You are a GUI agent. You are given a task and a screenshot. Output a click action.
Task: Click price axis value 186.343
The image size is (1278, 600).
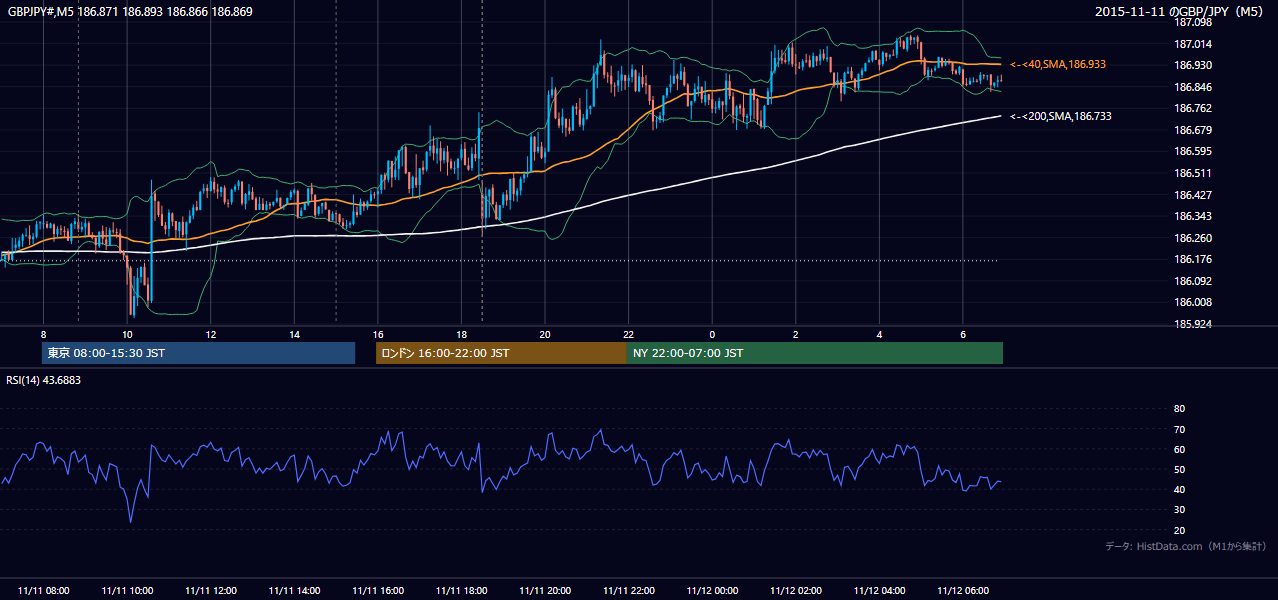(1192, 216)
